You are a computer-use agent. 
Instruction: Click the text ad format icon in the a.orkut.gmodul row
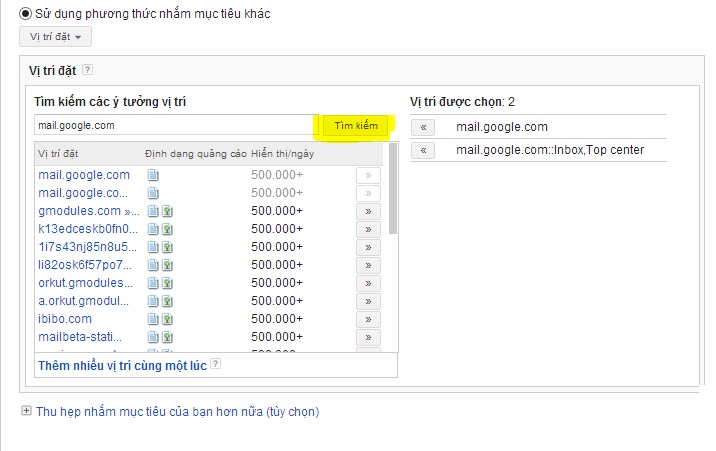click(x=153, y=301)
